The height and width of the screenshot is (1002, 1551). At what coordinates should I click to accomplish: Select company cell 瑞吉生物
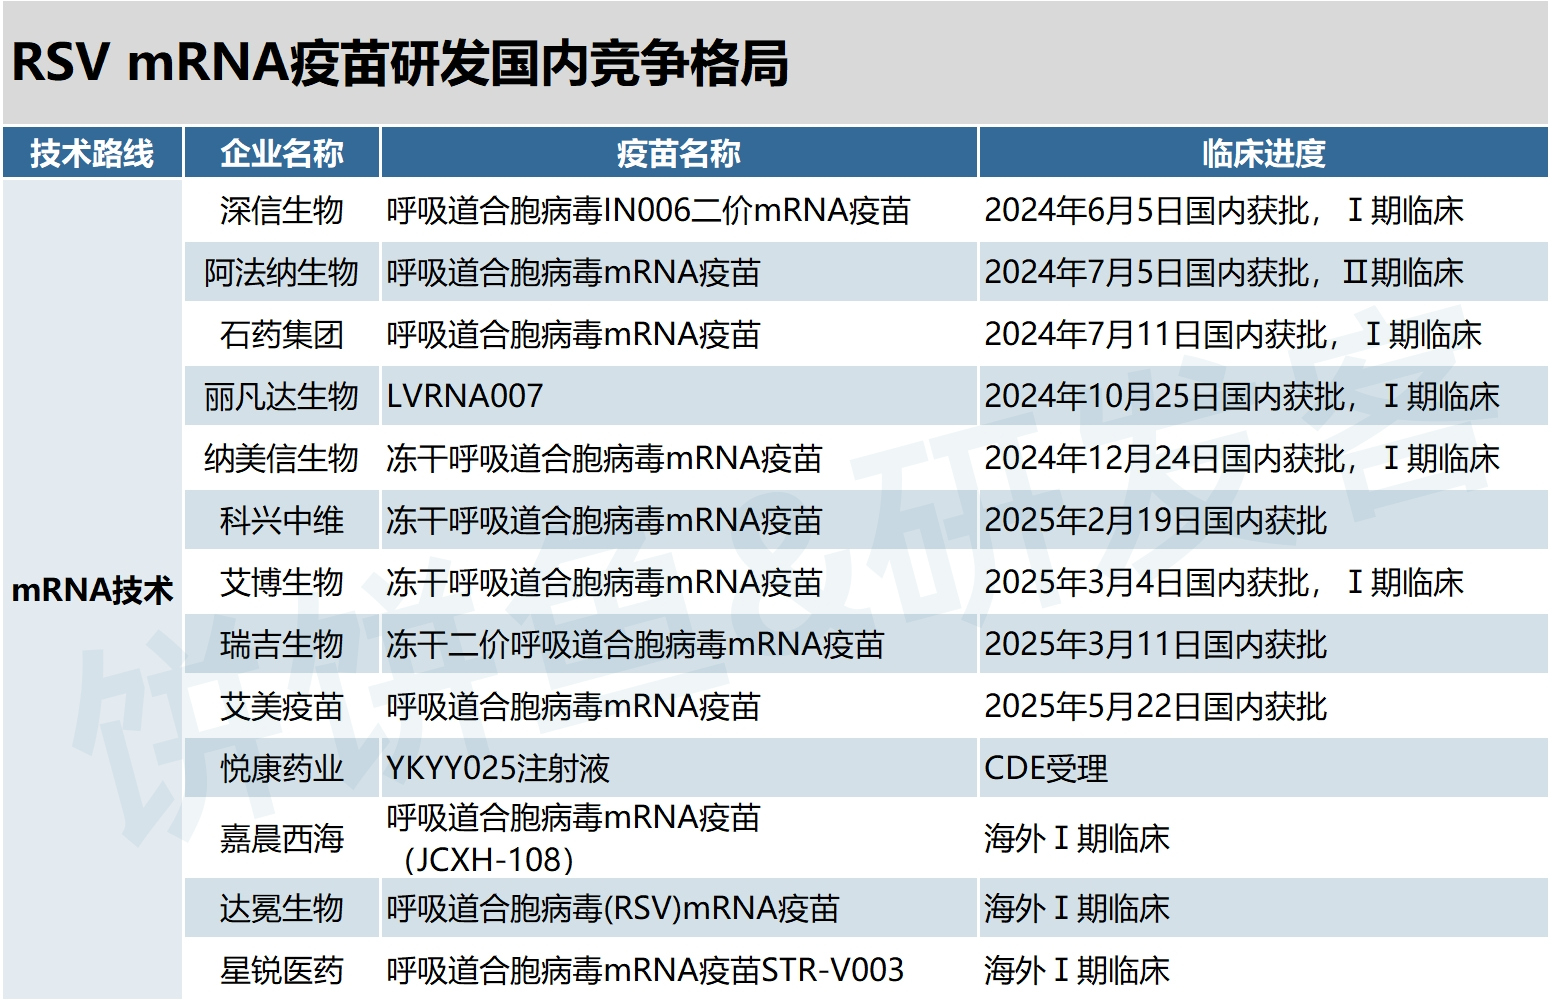coord(281,644)
